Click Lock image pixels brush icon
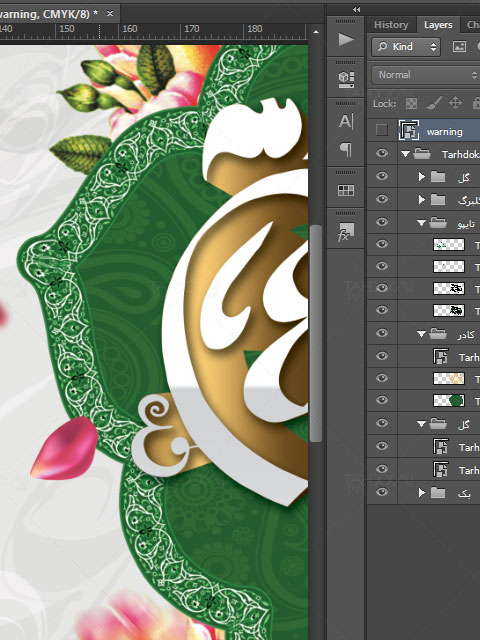The image size is (480, 640). click(433, 103)
